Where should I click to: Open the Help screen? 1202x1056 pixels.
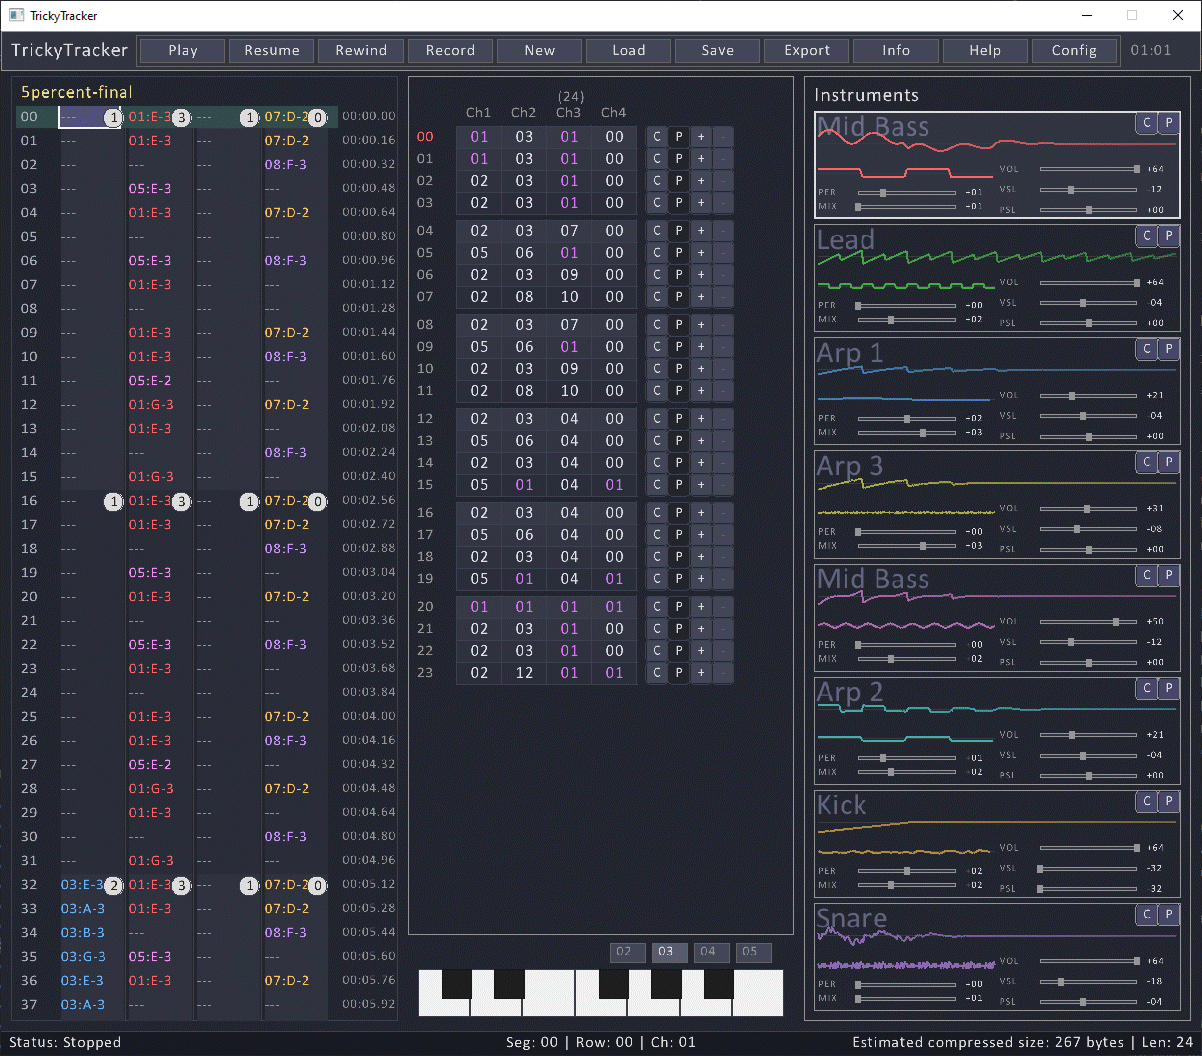click(x=985, y=50)
